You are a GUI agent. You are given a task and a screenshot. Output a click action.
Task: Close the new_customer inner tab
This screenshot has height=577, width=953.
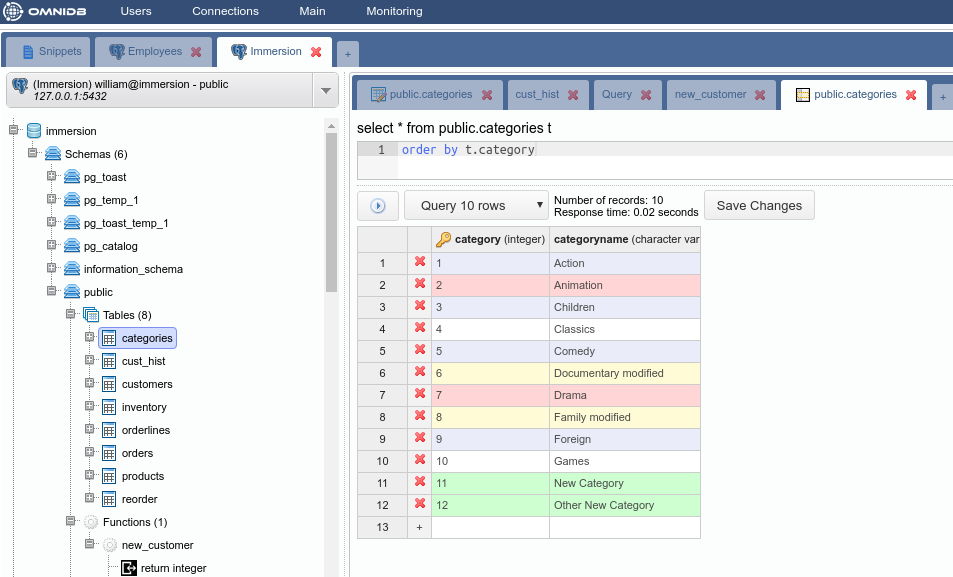760,95
